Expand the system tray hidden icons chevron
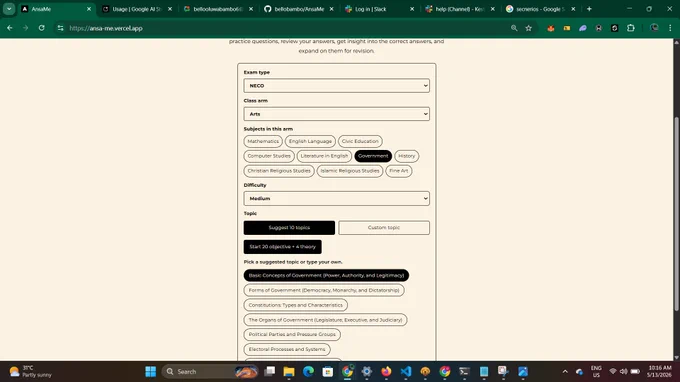Image resolution: width=680 pixels, height=382 pixels. [565, 372]
